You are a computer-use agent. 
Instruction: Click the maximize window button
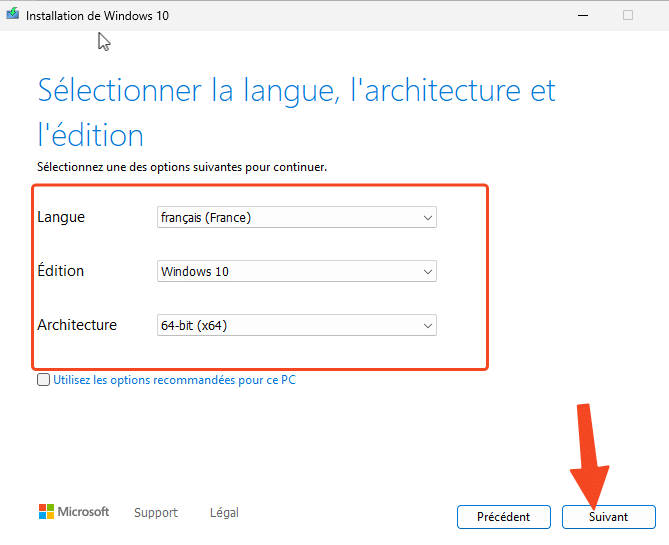628,15
